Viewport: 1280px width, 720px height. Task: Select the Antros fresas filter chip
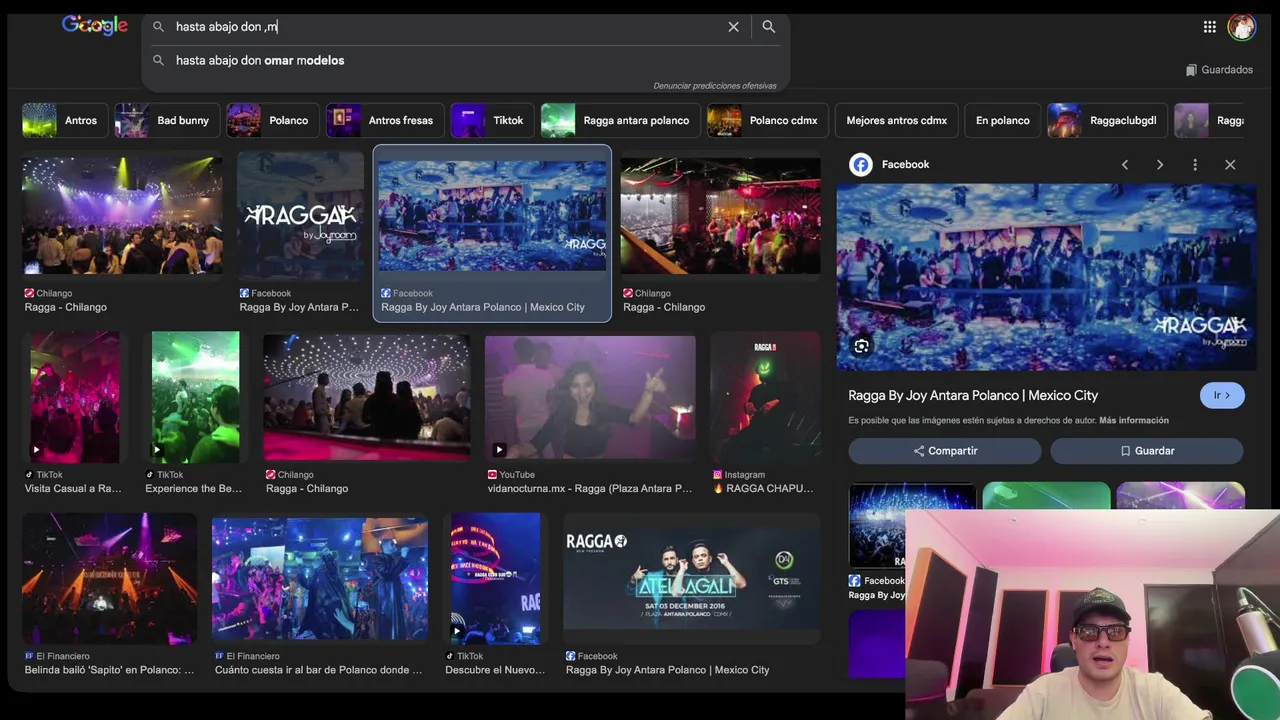tap(383, 120)
